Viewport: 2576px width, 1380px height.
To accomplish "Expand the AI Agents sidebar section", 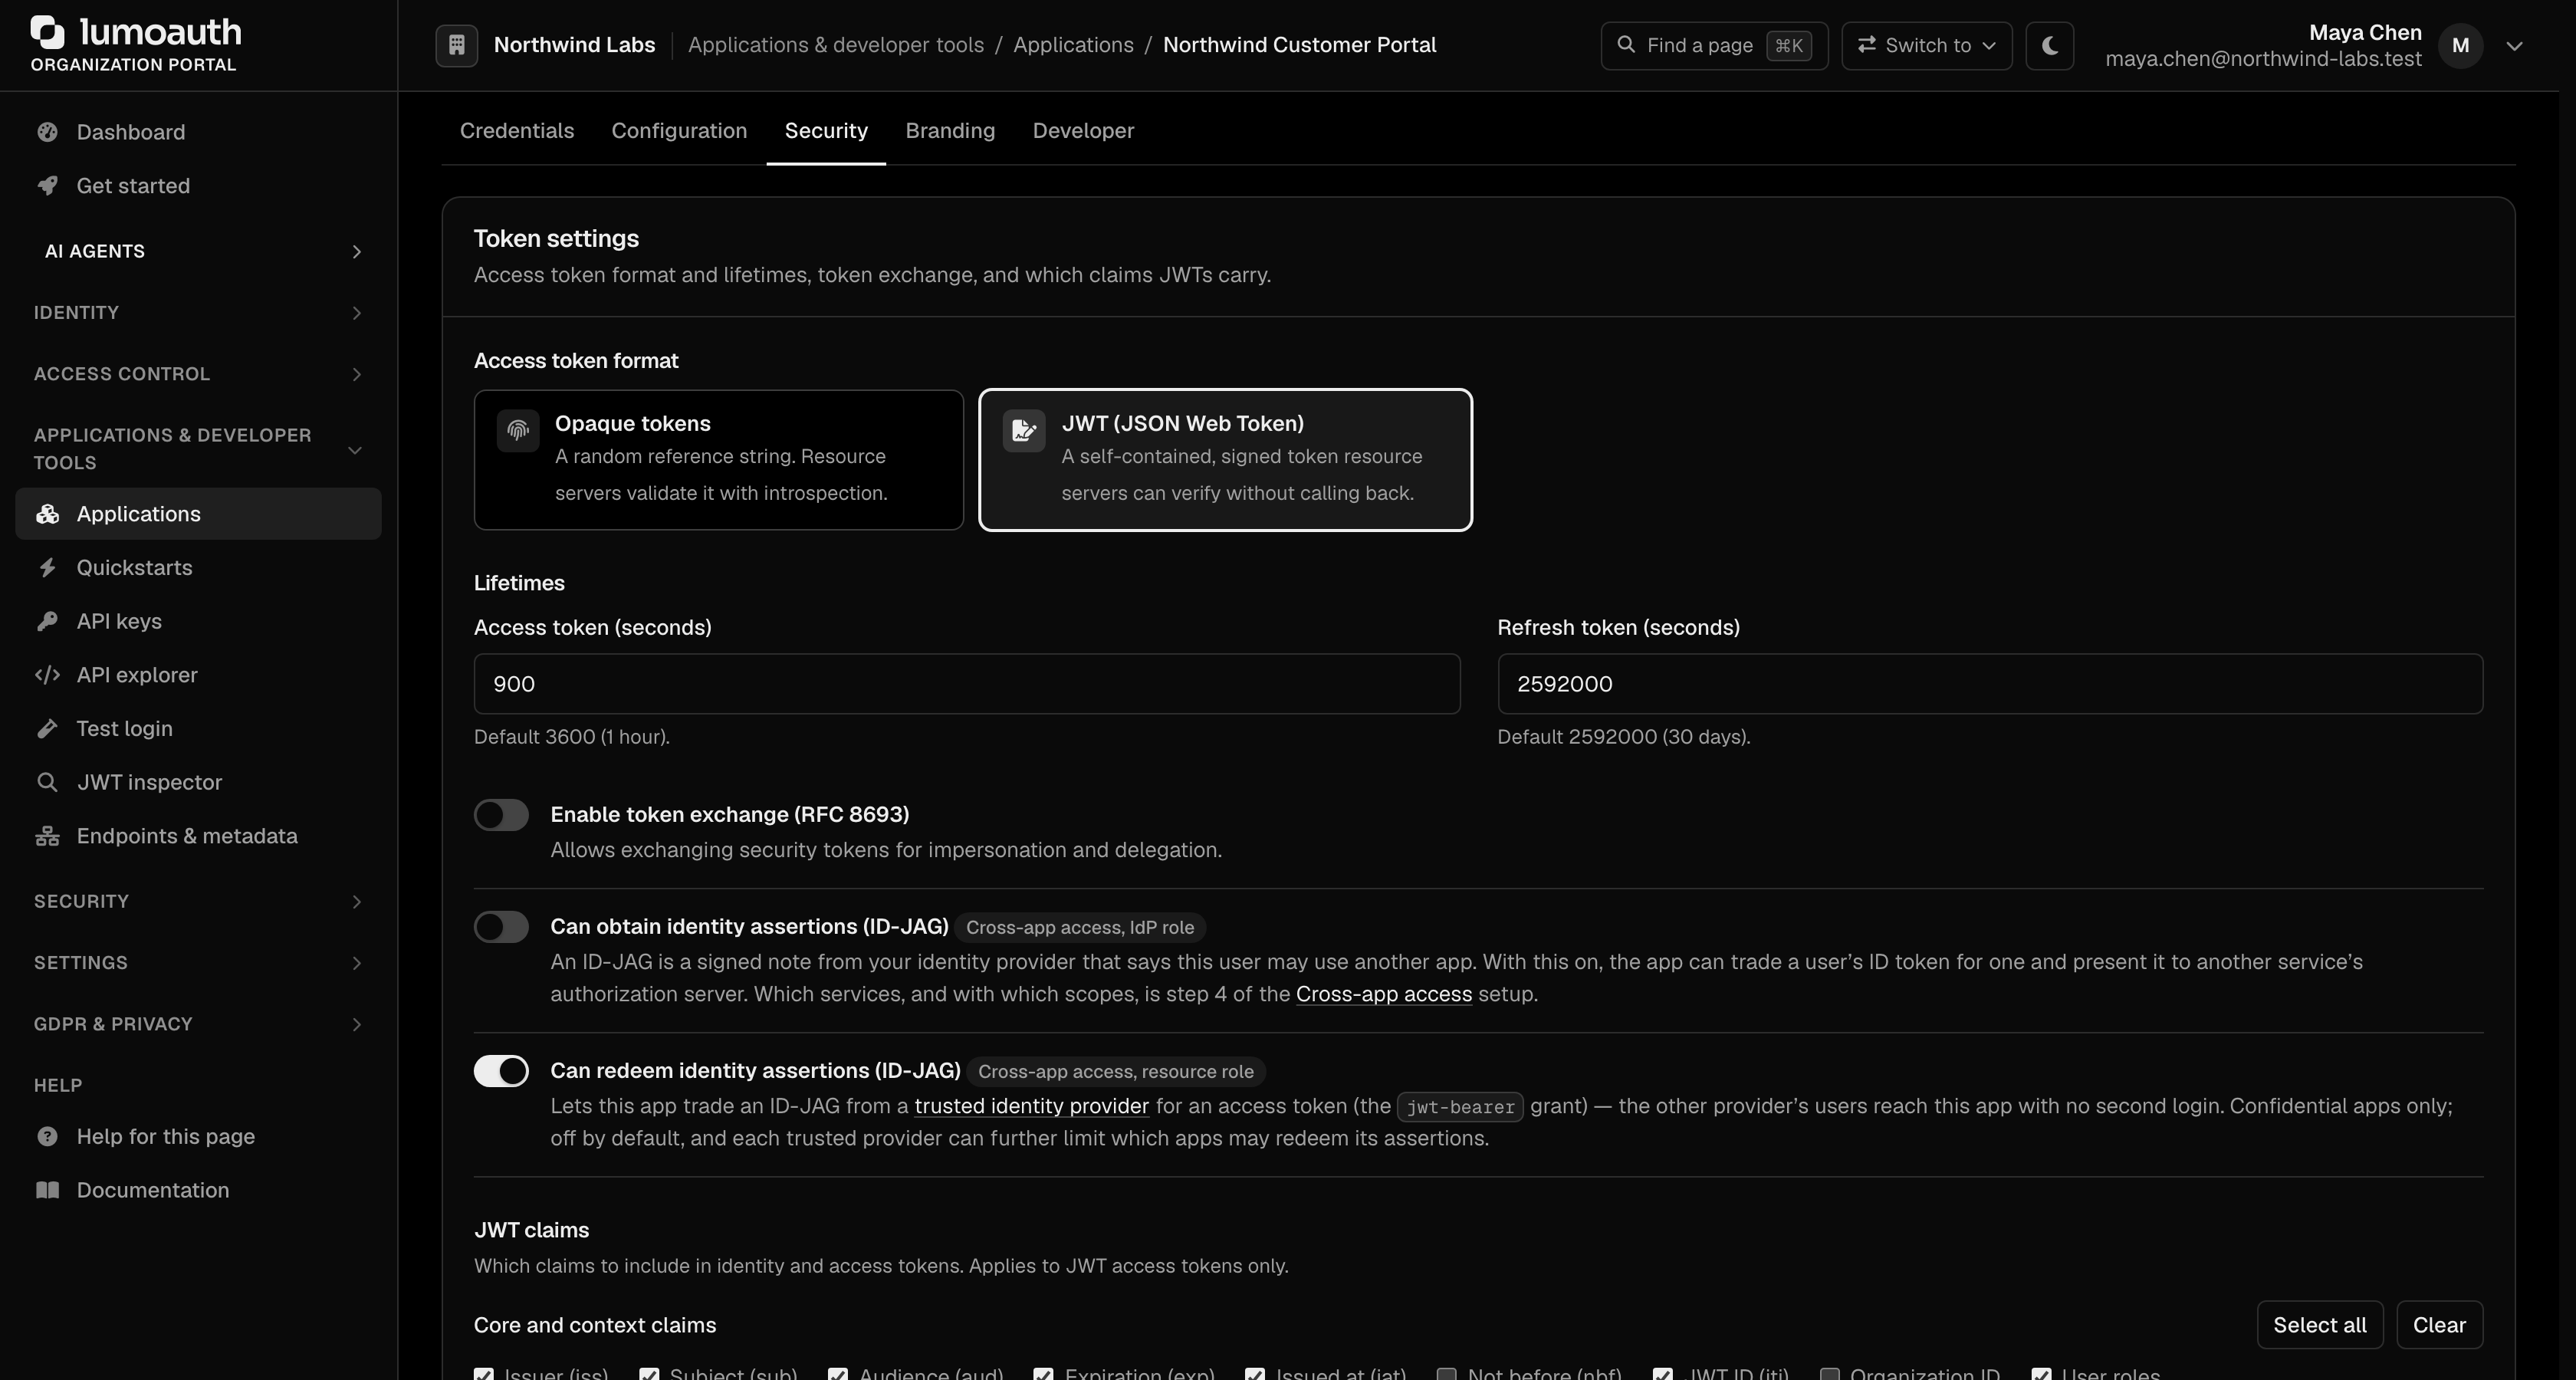I will pyautogui.click(x=198, y=252).
